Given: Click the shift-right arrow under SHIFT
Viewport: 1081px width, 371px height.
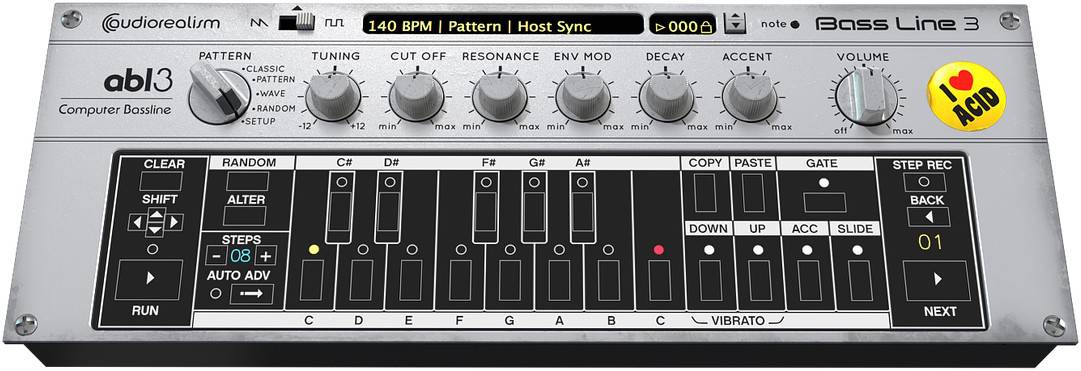Looking at the screenshot, I should 175,222.
